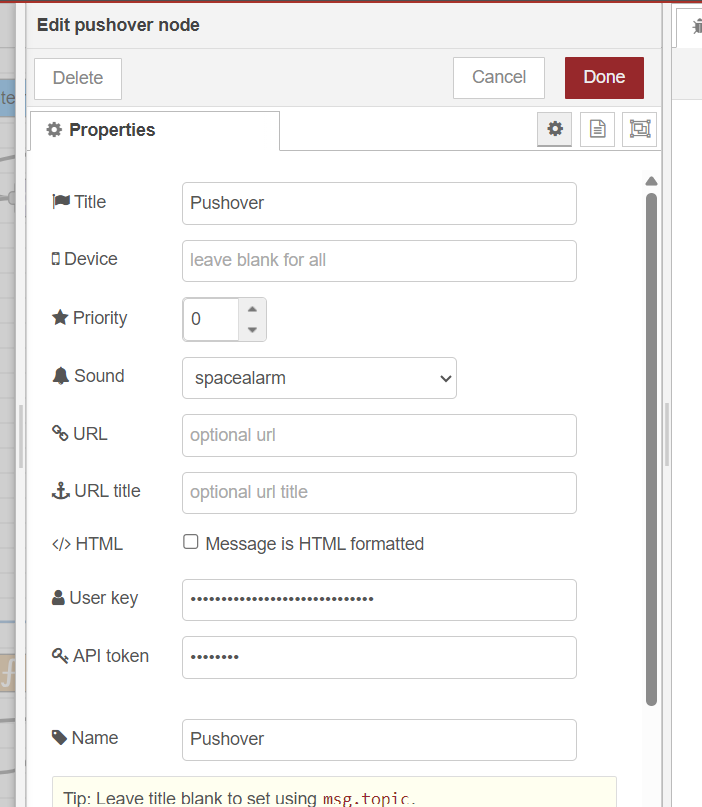The image size is (702, 807).
Task: Focus the optional url input field
Action: coord(379,435)
